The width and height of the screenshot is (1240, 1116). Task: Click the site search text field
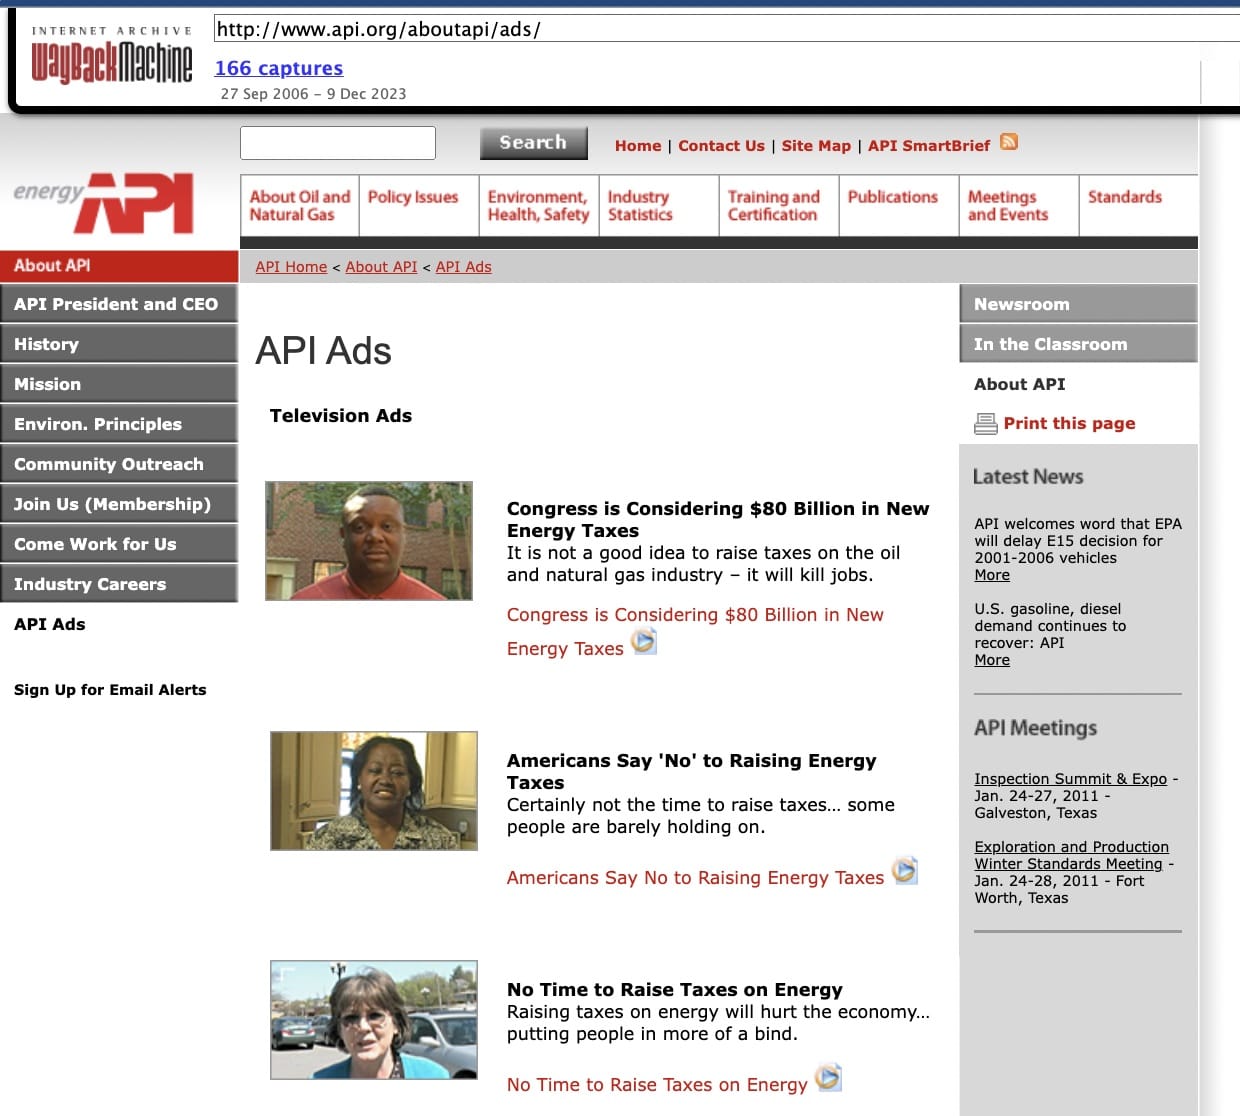[x=338, y=143]
